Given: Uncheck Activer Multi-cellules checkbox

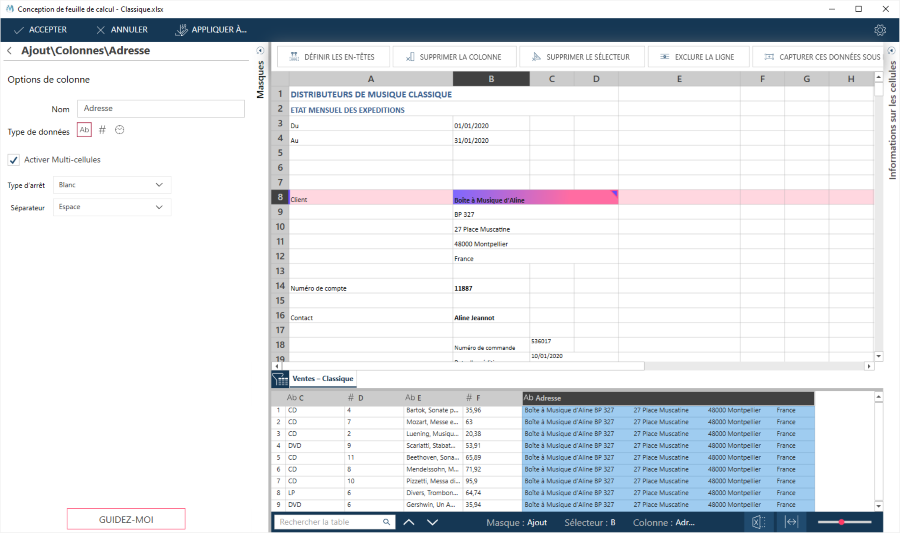Looking at the screenshot, I should 14,159.
